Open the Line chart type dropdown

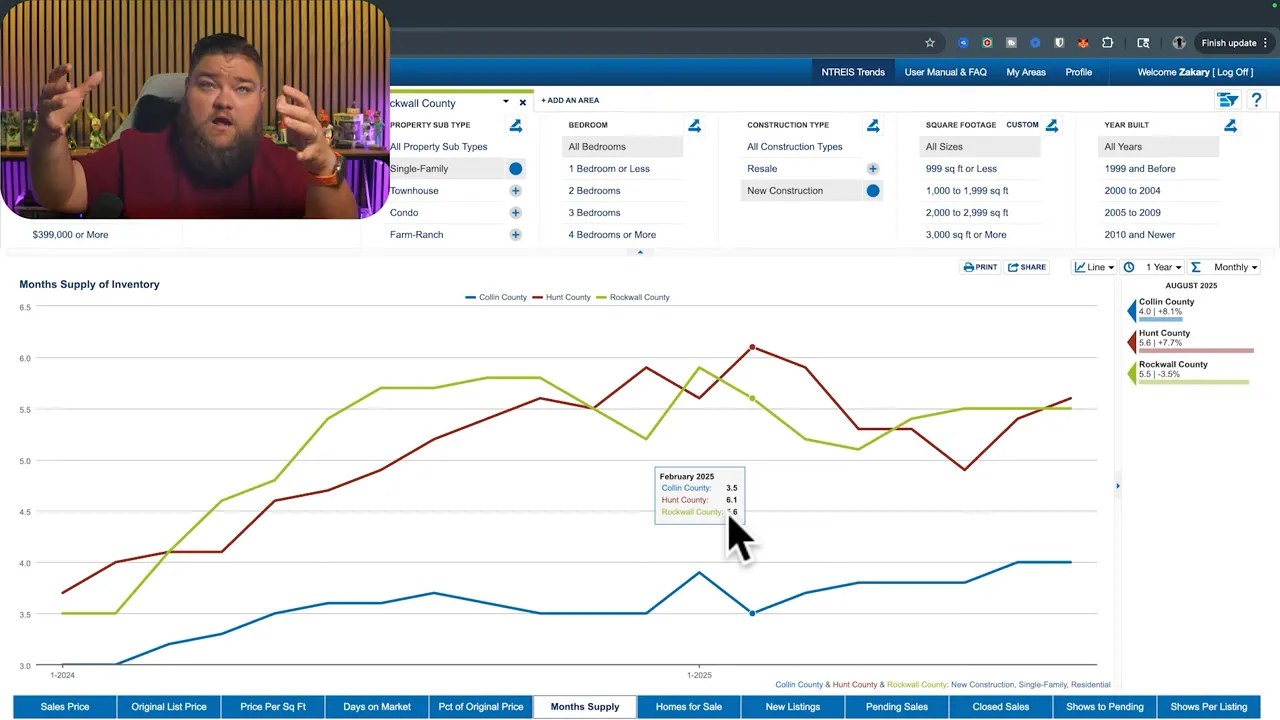click(1094, 267)
